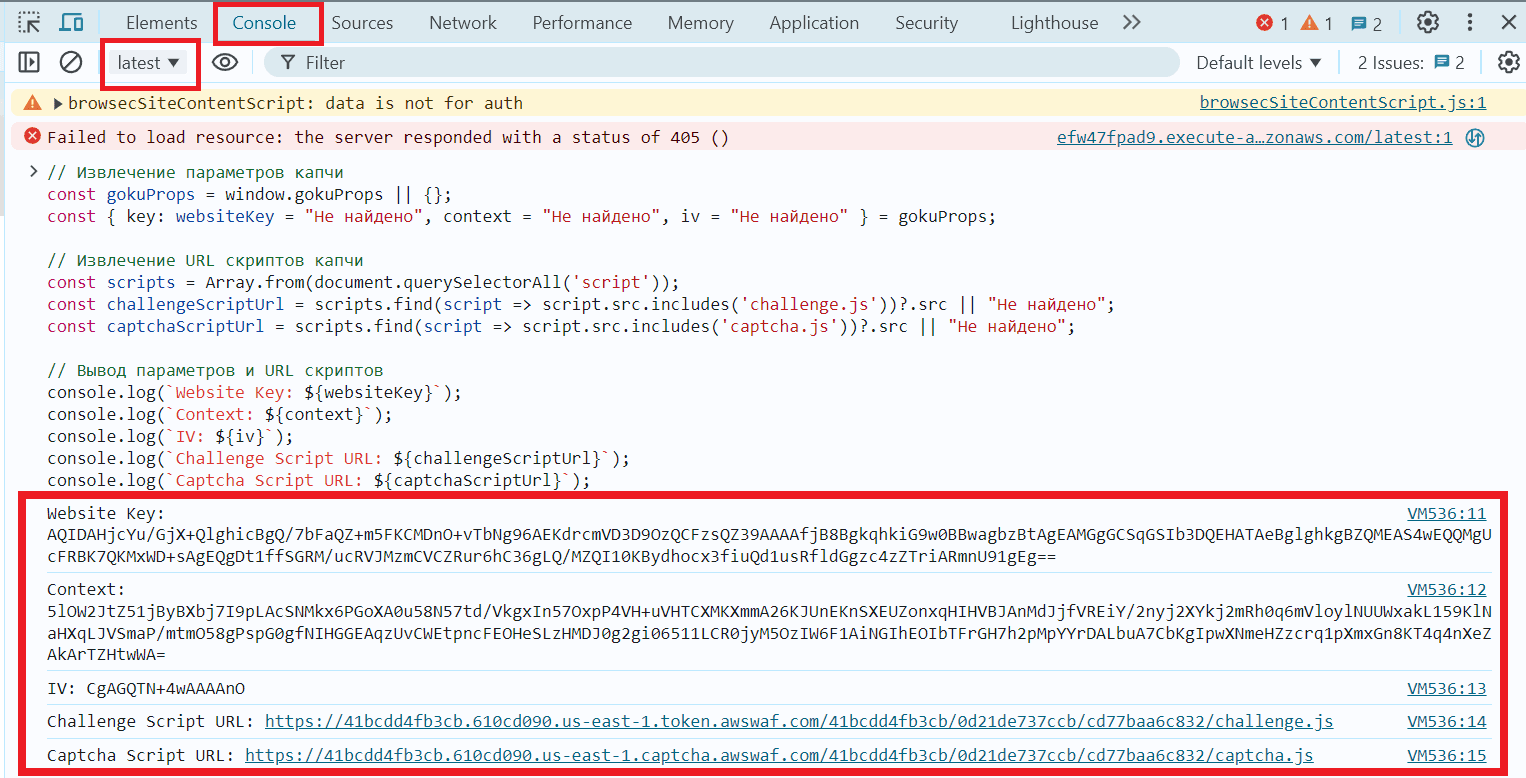This screenshot has height=778, width=1526.
Task: Click the red error count badge
Action: pyautogui.click(x=1272, y=23)
